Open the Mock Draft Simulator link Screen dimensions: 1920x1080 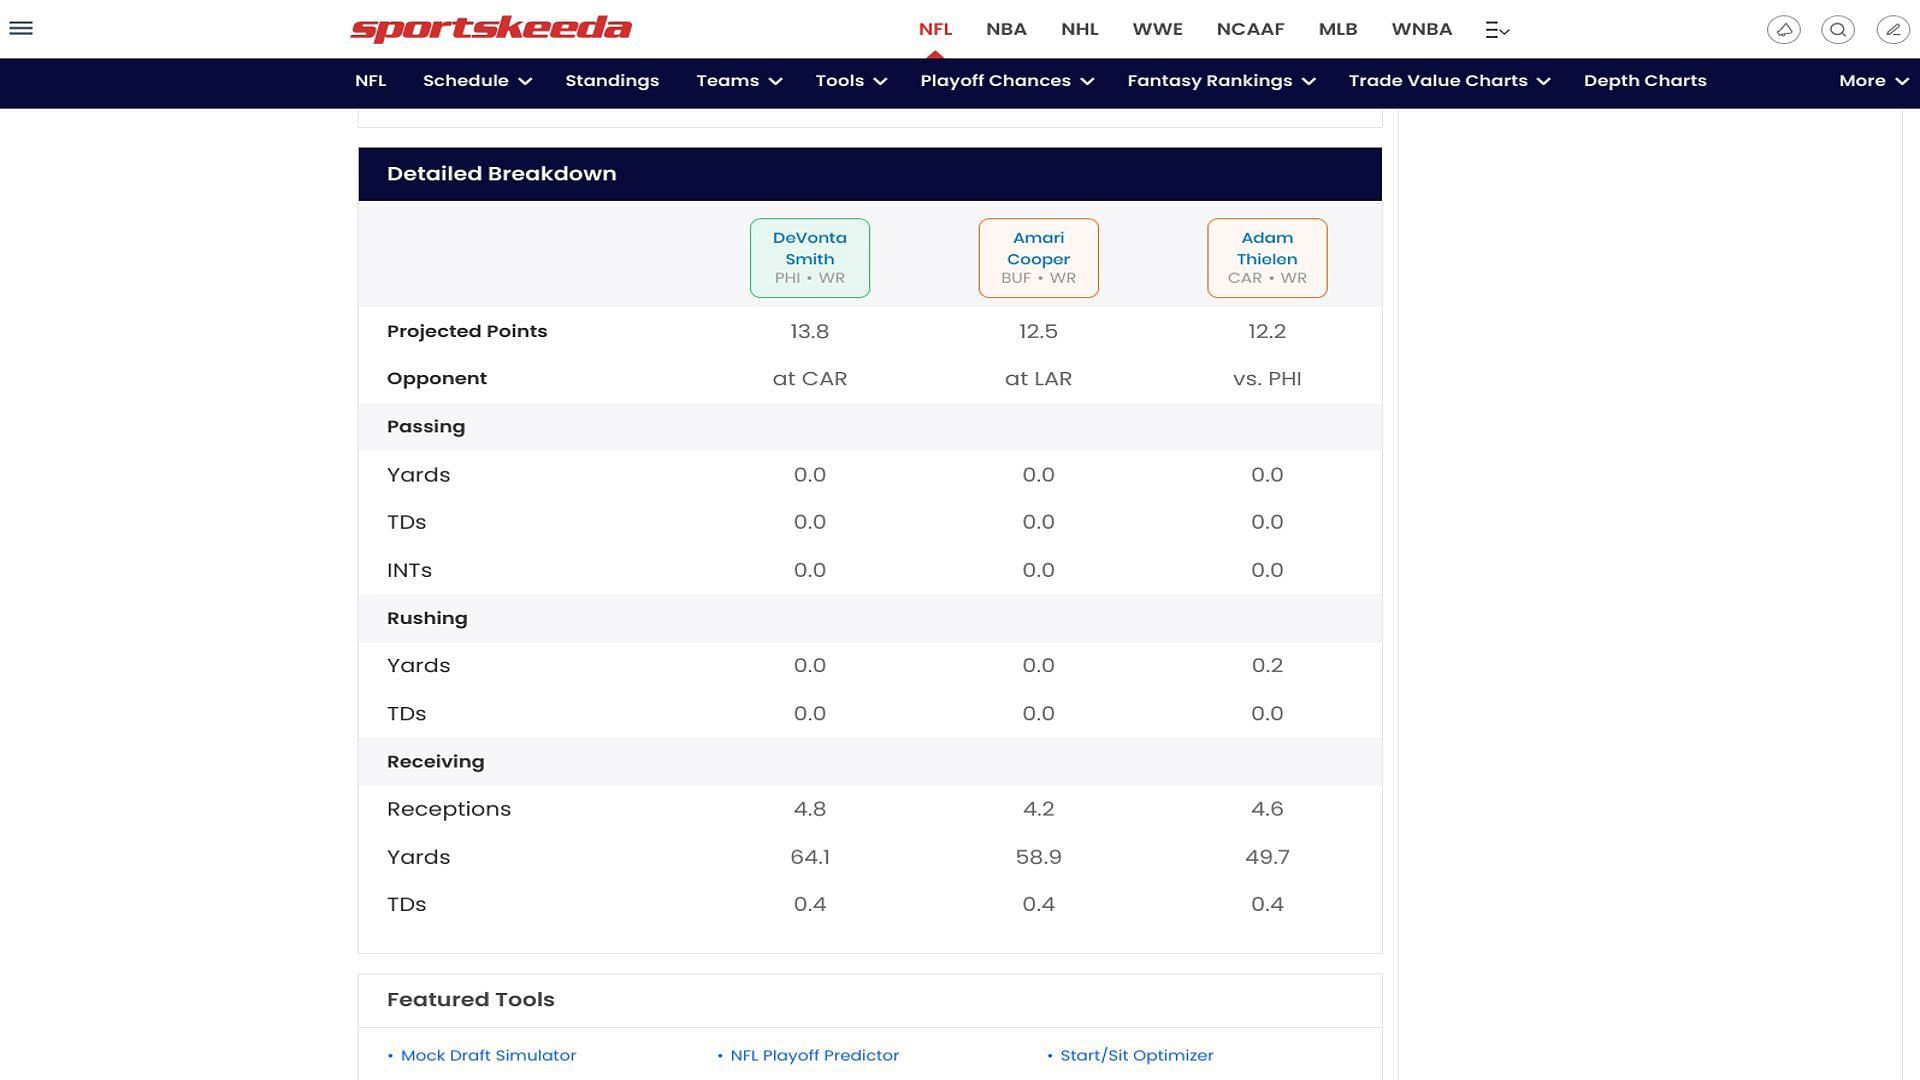tap(488, 1056)
